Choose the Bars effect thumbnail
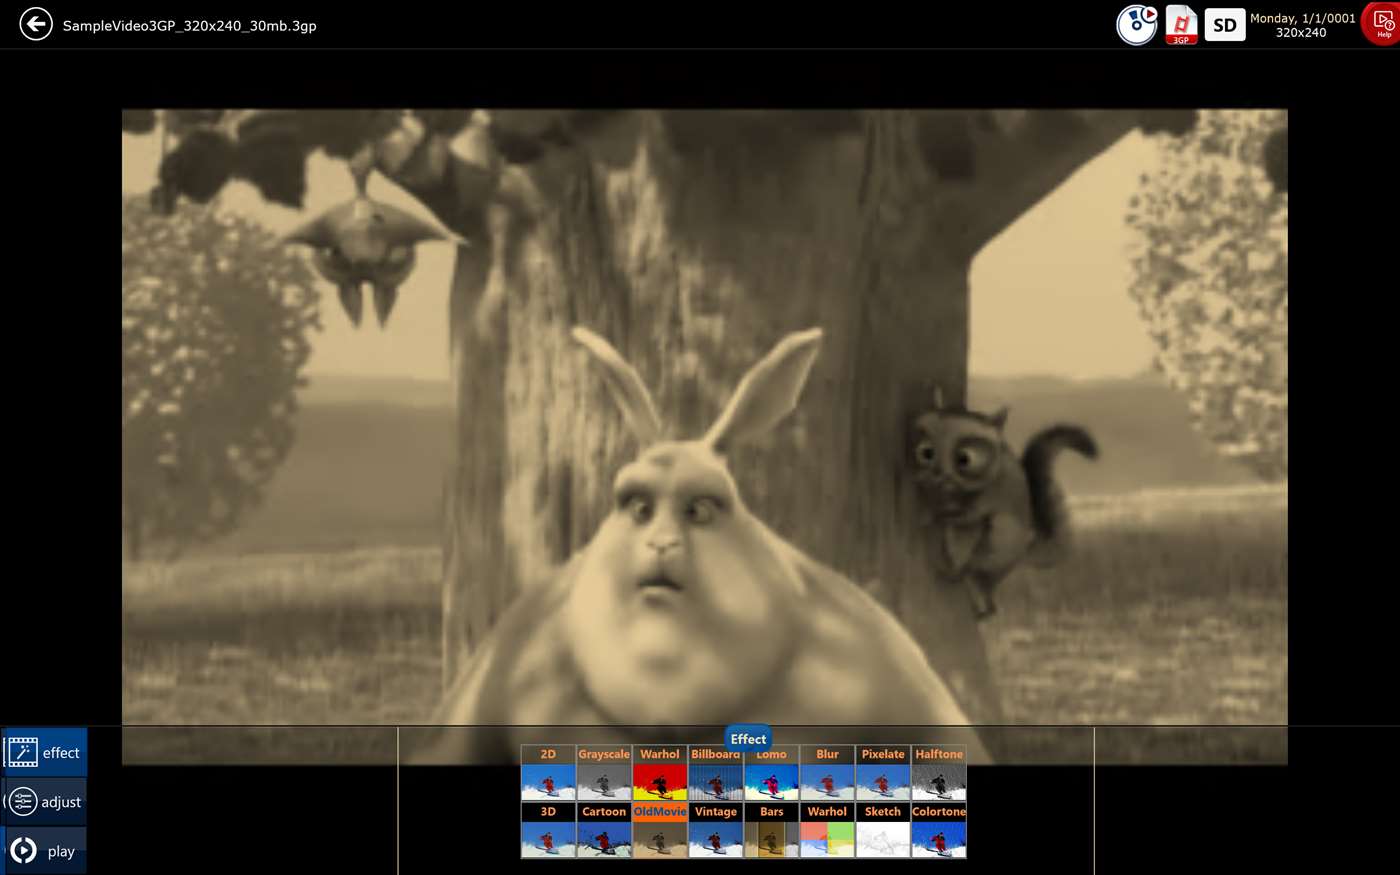The image size is (1400, 875). click(771, 831)
